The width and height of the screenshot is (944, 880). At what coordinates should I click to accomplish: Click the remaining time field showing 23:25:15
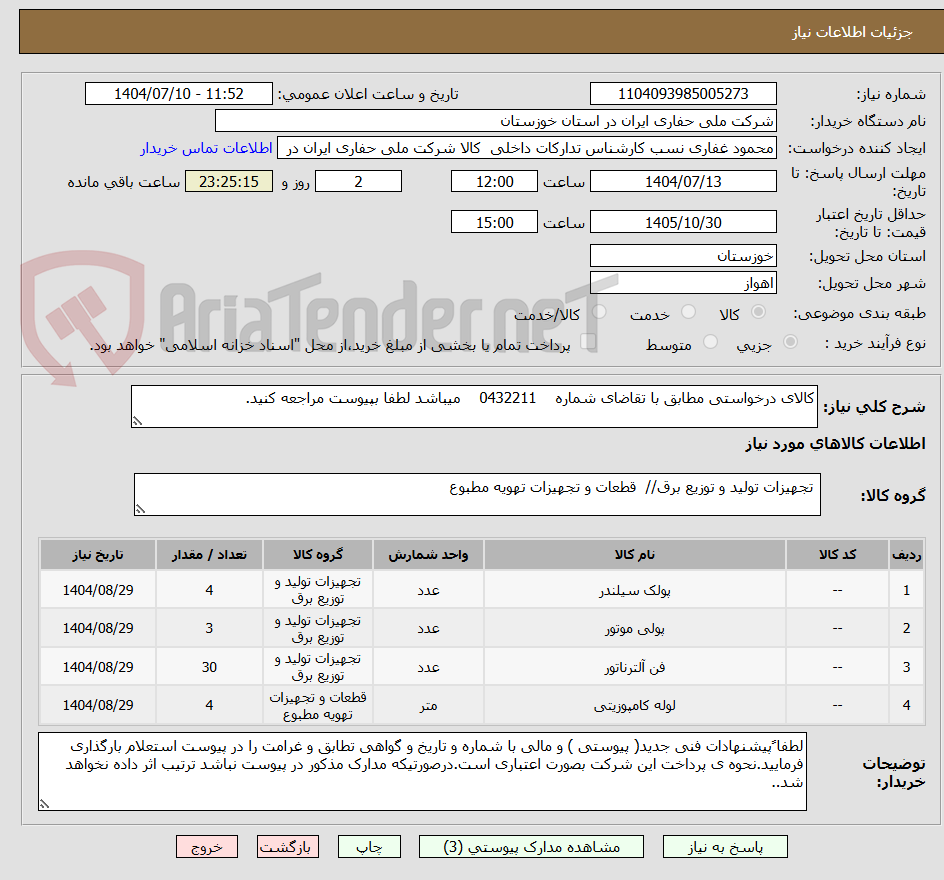[x=228, y=181]
